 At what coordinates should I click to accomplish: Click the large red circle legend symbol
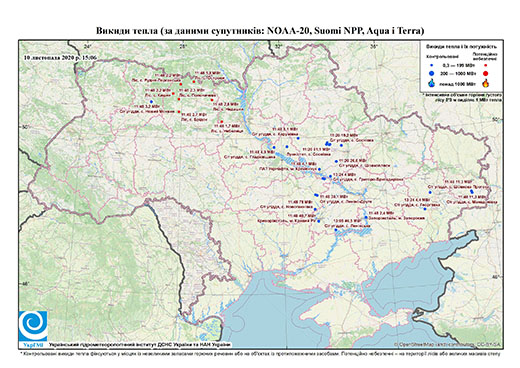click(x=486, y=73)
